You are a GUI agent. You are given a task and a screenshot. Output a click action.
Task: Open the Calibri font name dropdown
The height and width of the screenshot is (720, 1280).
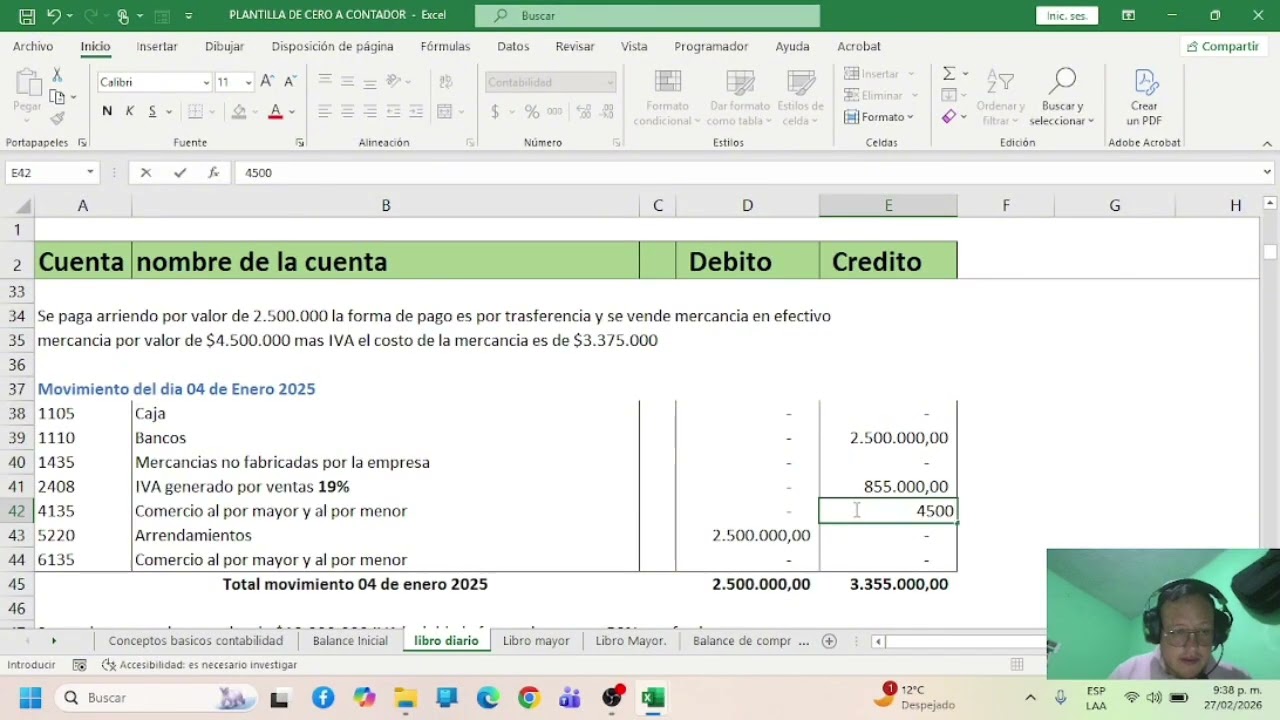click(206, 83)
